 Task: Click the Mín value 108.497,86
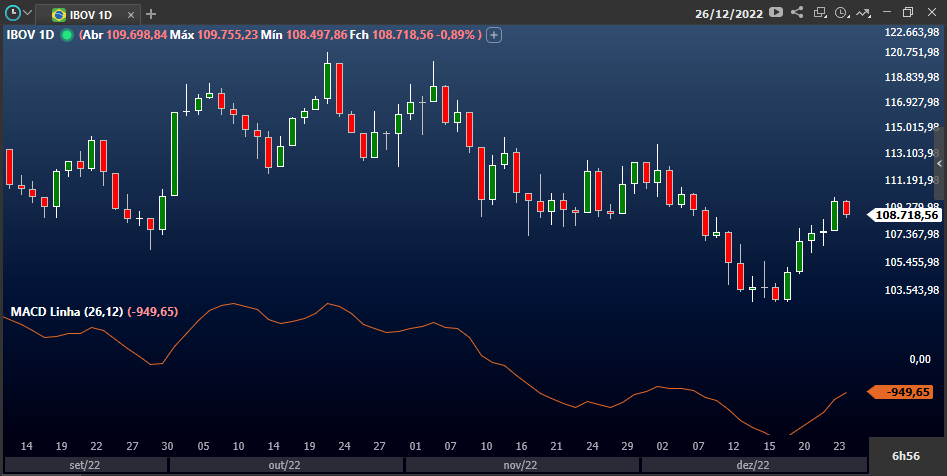click(316, 34)
